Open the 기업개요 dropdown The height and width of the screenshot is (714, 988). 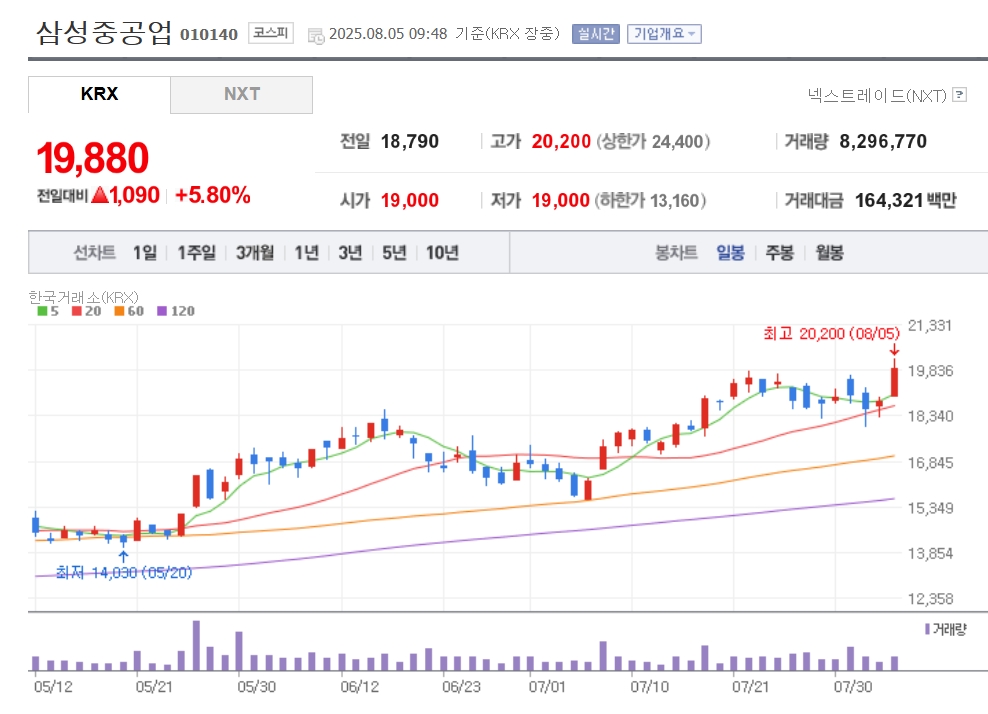[664, 33]
